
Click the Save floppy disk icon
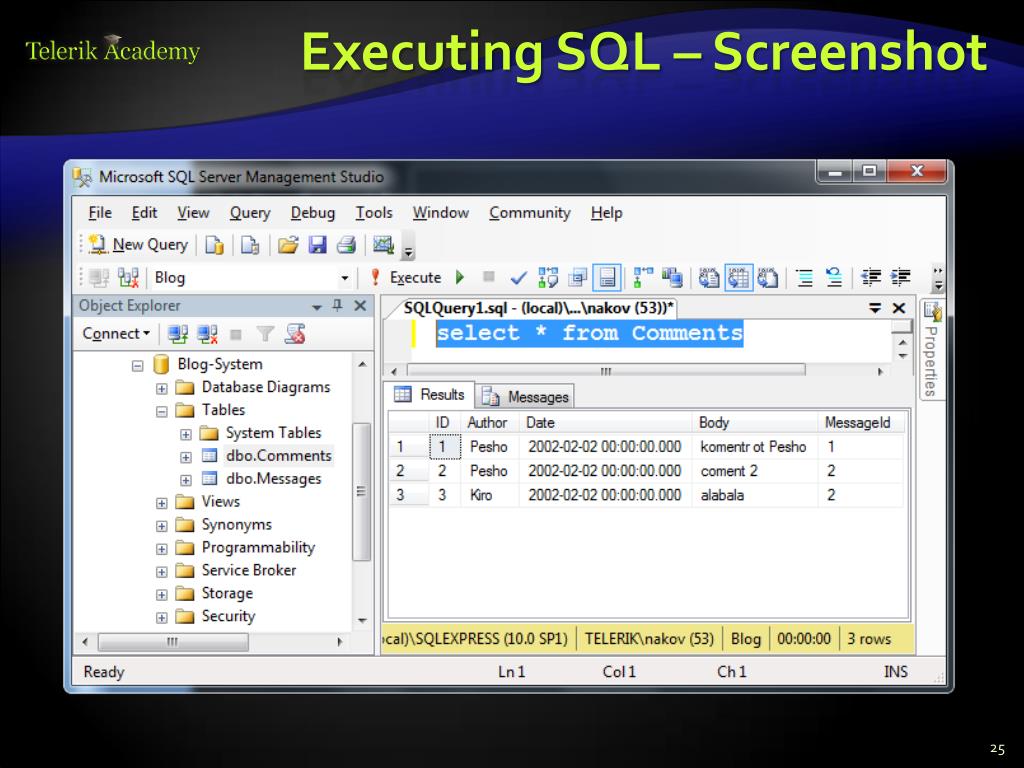(x=317, y=245)
